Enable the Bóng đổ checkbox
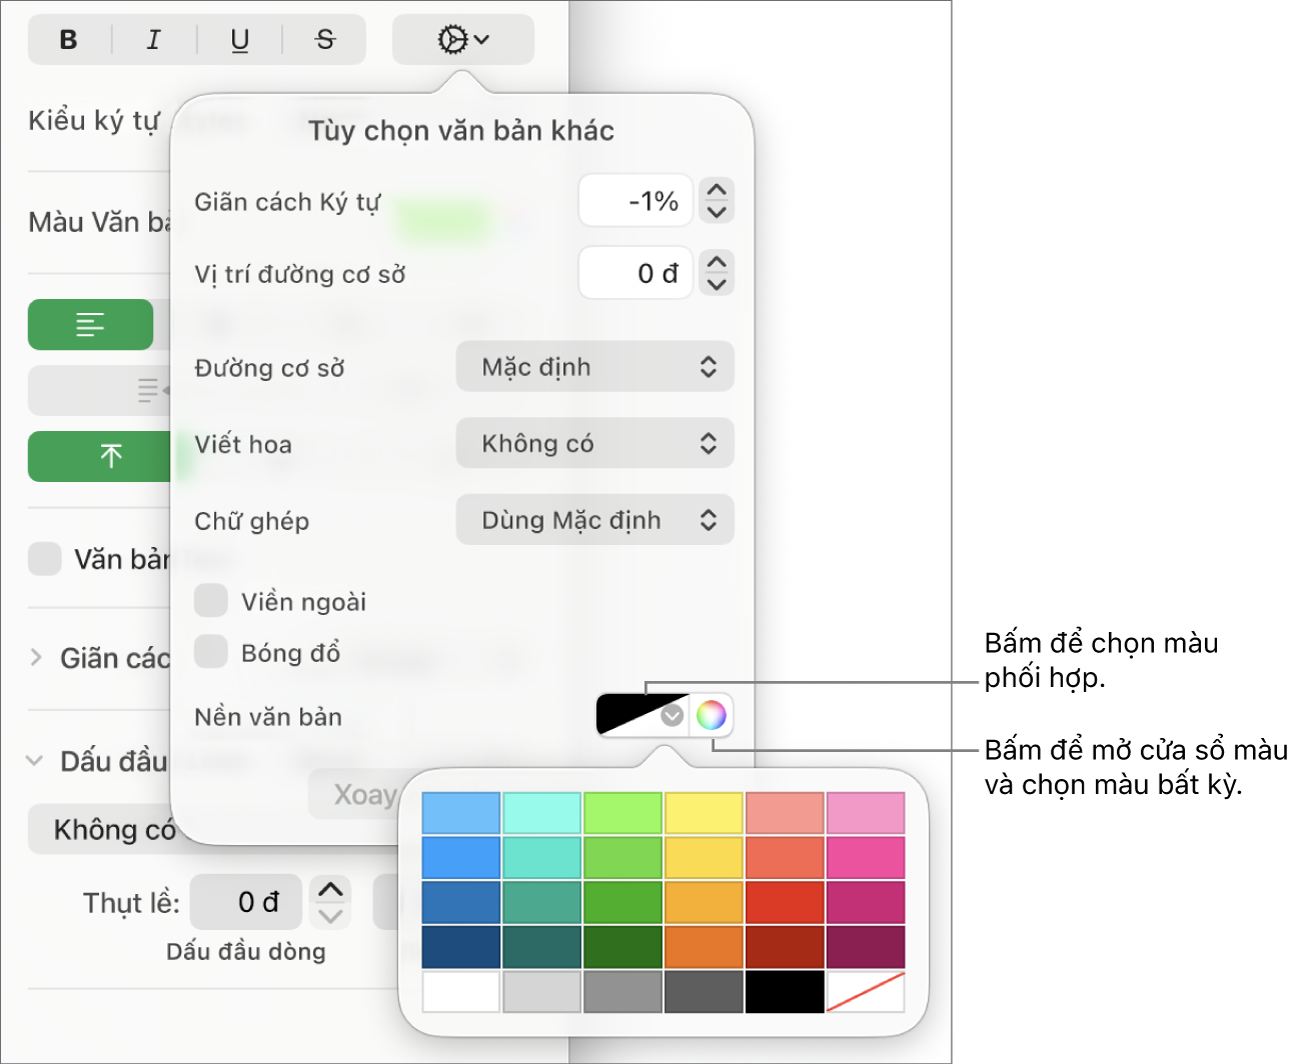The height and width of the screenshot is (1064, 1301). [211, 651]
